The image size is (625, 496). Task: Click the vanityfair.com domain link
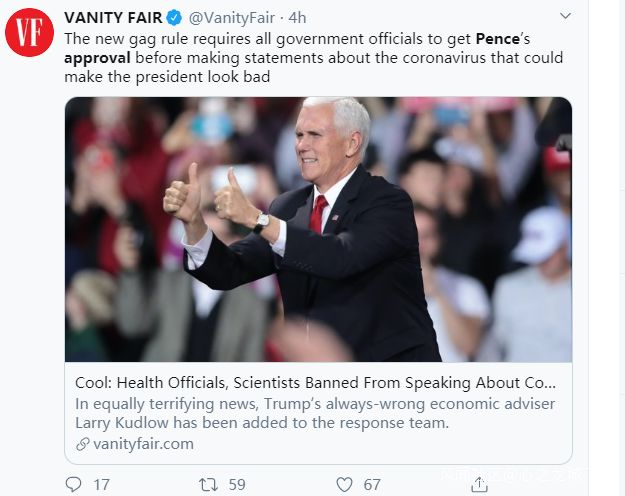click(x=143, y=443)
